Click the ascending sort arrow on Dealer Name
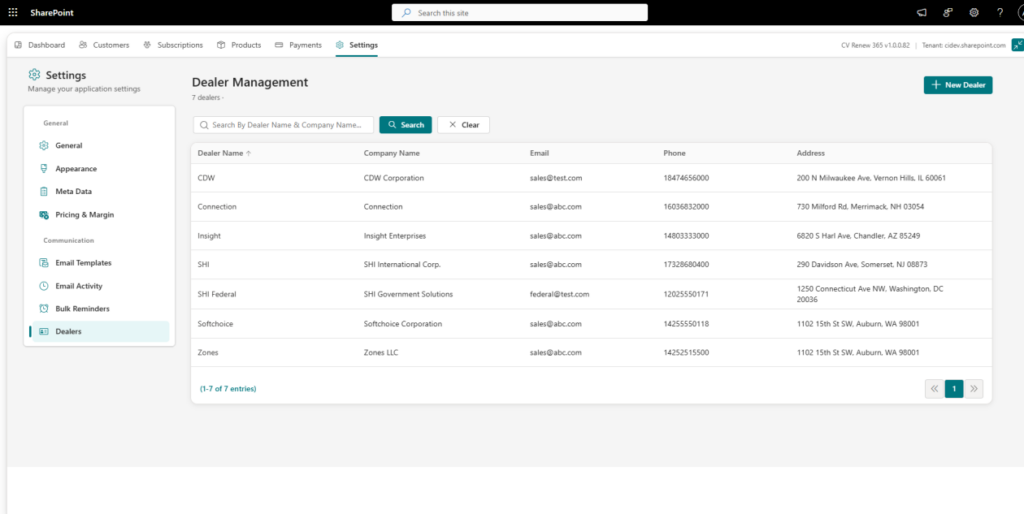 click(x=248, y=153)
